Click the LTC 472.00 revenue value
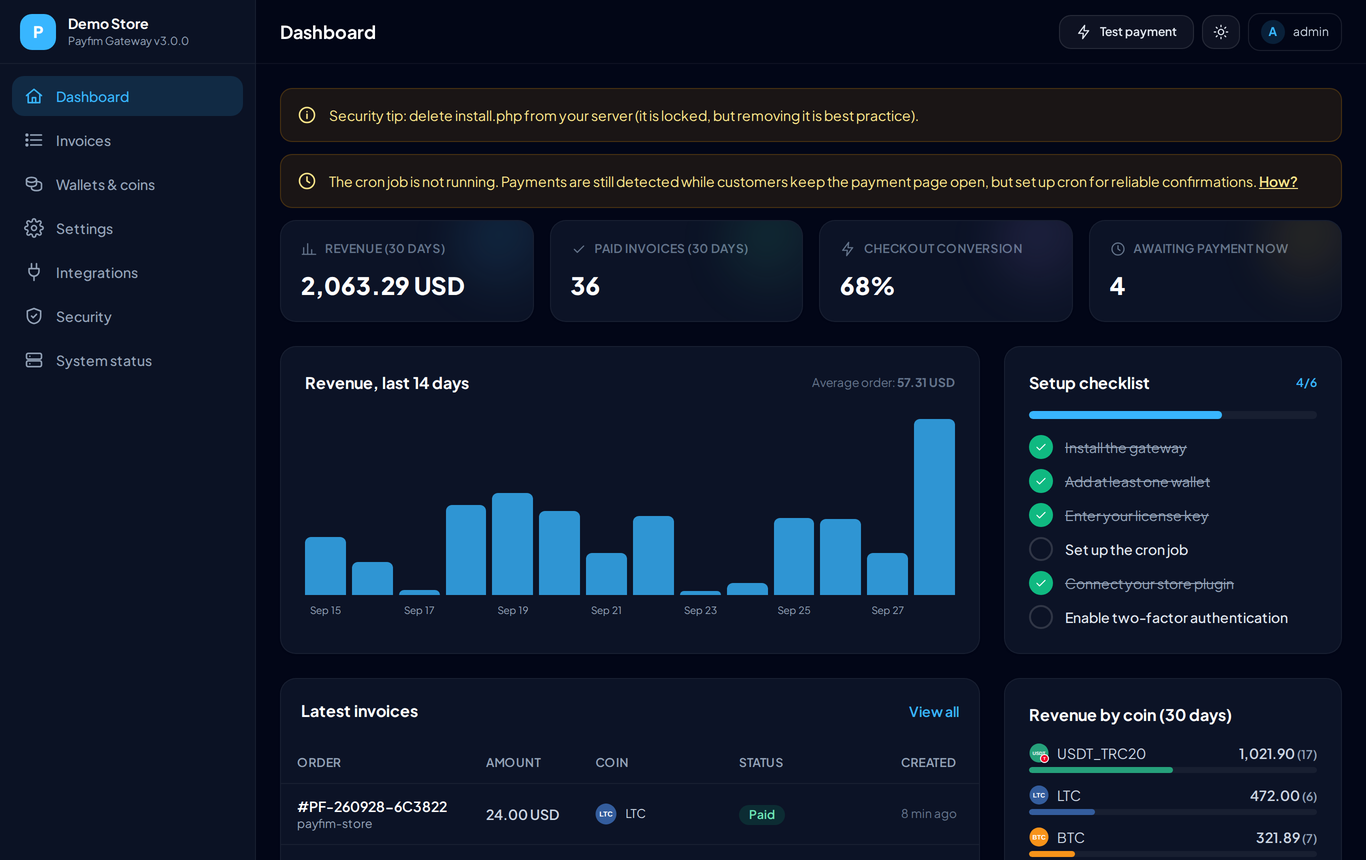 pyautogui.click(x=1275, y=796)
